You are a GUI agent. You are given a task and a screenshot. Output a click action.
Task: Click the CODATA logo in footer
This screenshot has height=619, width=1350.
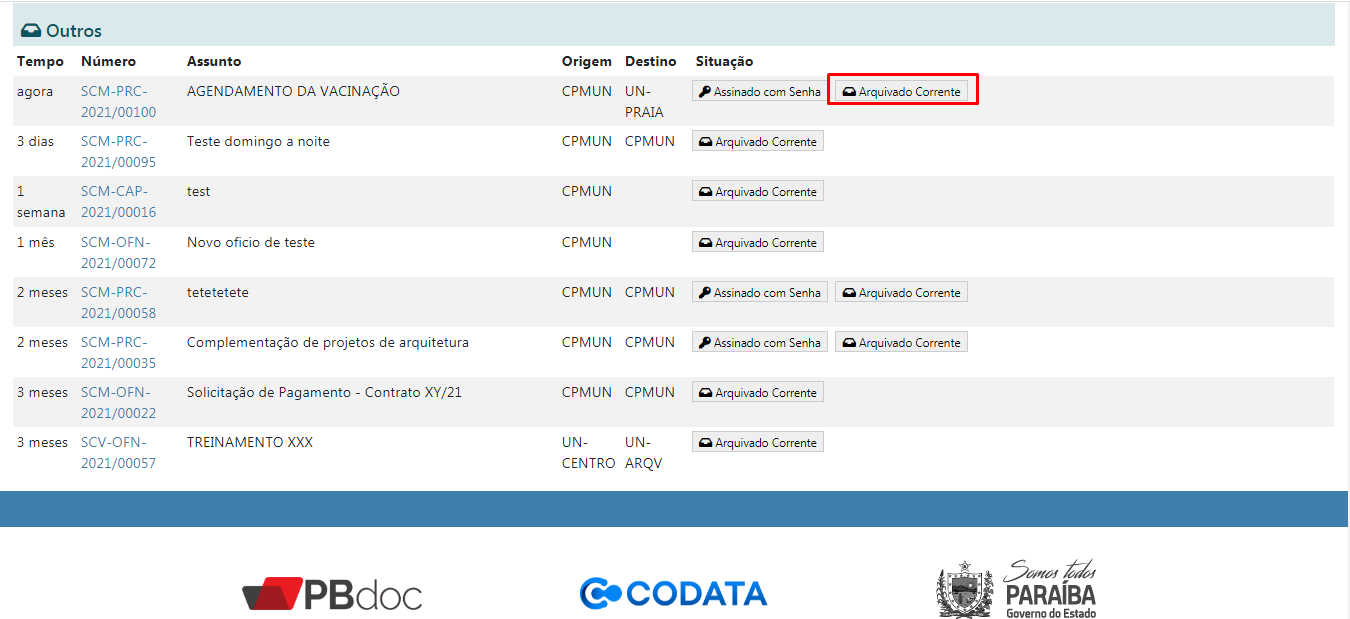click(673, 593)
